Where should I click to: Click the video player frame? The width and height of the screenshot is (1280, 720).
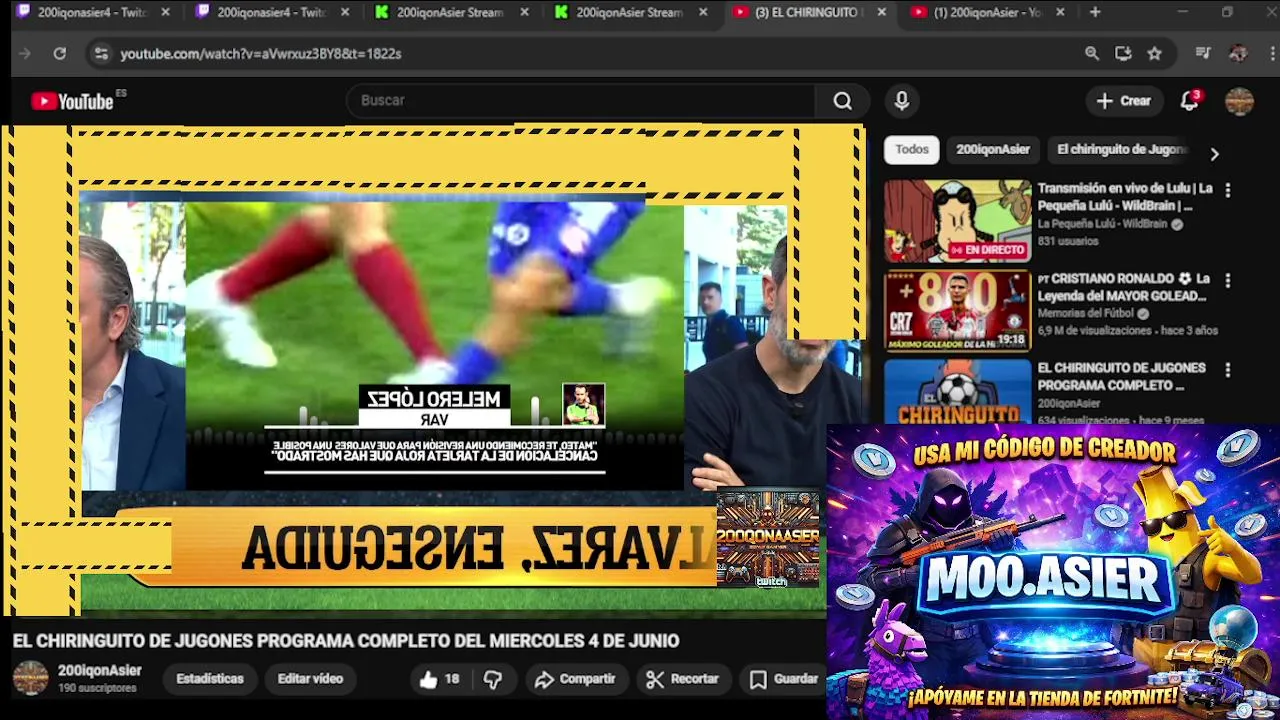coord(435,370)
